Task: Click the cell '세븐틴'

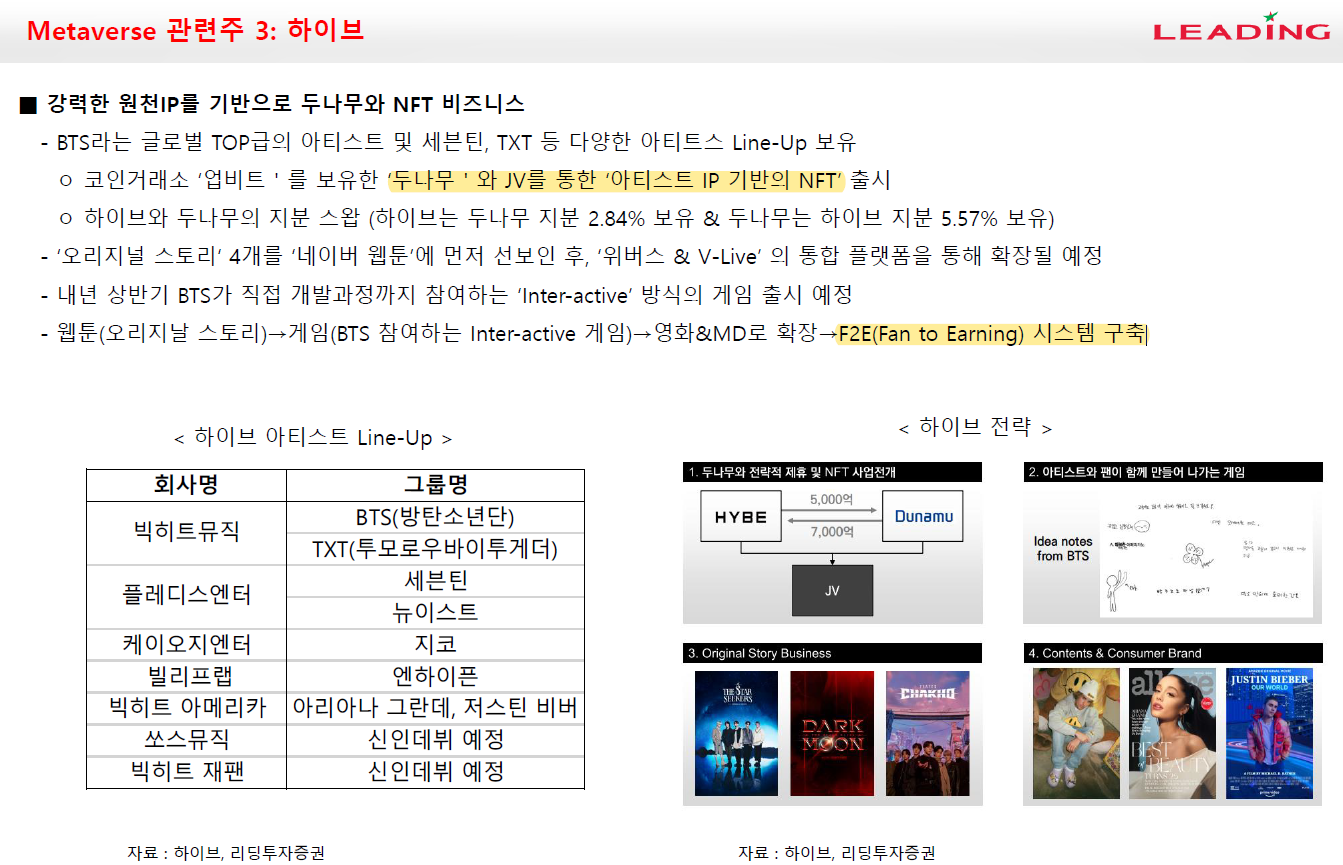Action: point(435,581)
